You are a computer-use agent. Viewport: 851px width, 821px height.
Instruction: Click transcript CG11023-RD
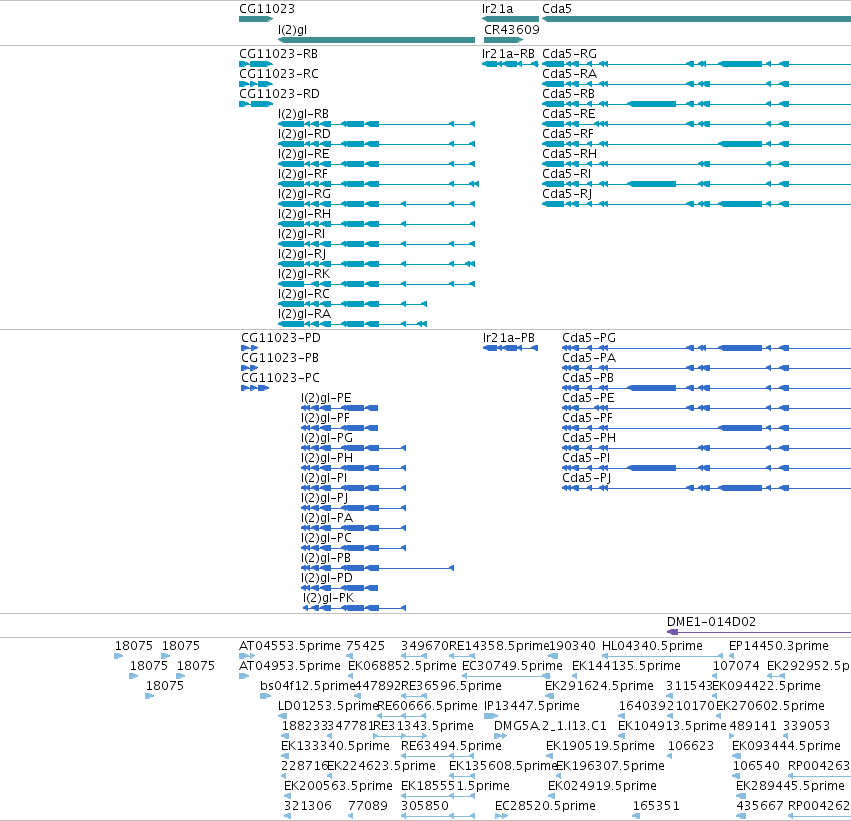coord(256,104)
